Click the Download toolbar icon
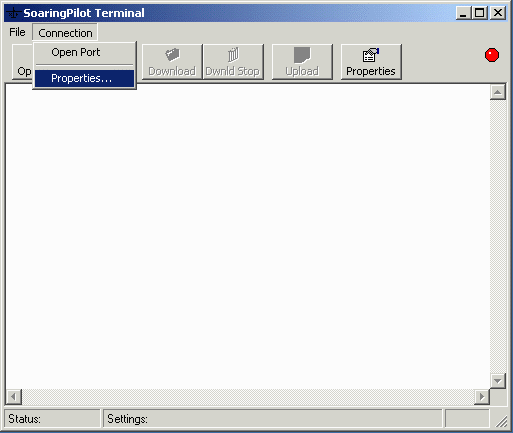 [172, 62]
